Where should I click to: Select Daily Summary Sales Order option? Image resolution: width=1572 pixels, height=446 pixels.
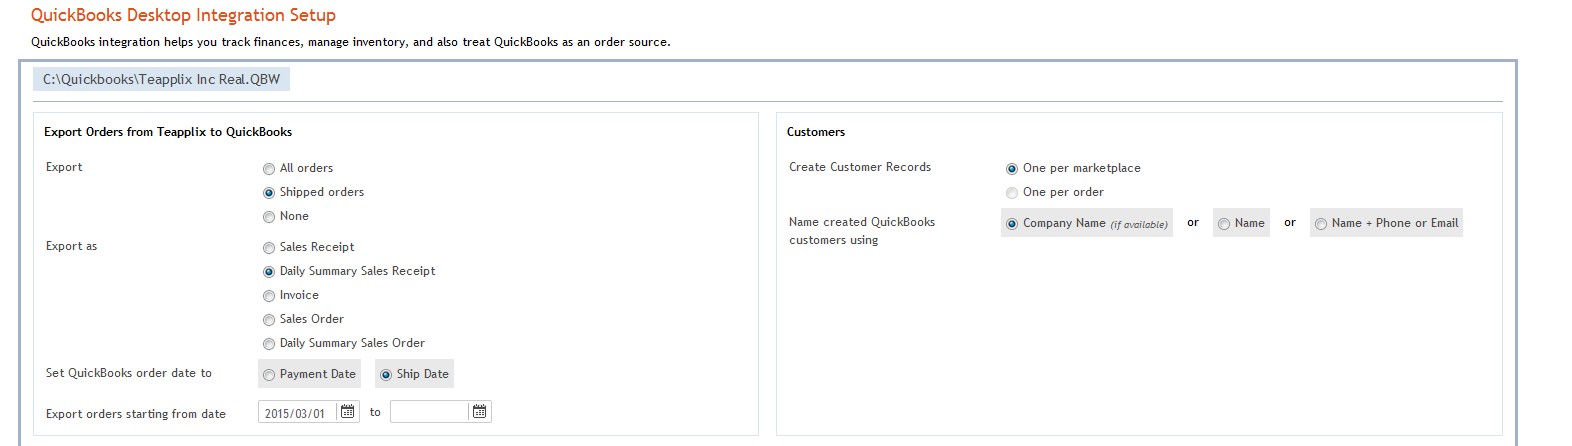pos(269,344)
